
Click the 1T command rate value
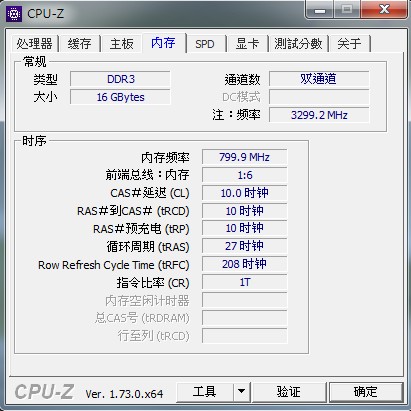(244, 282)
